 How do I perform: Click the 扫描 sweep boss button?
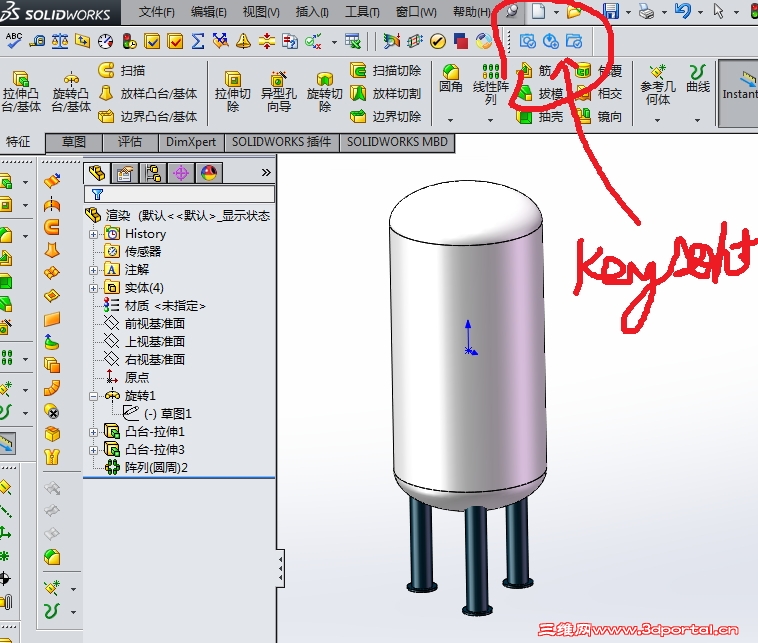coord(121,71)
